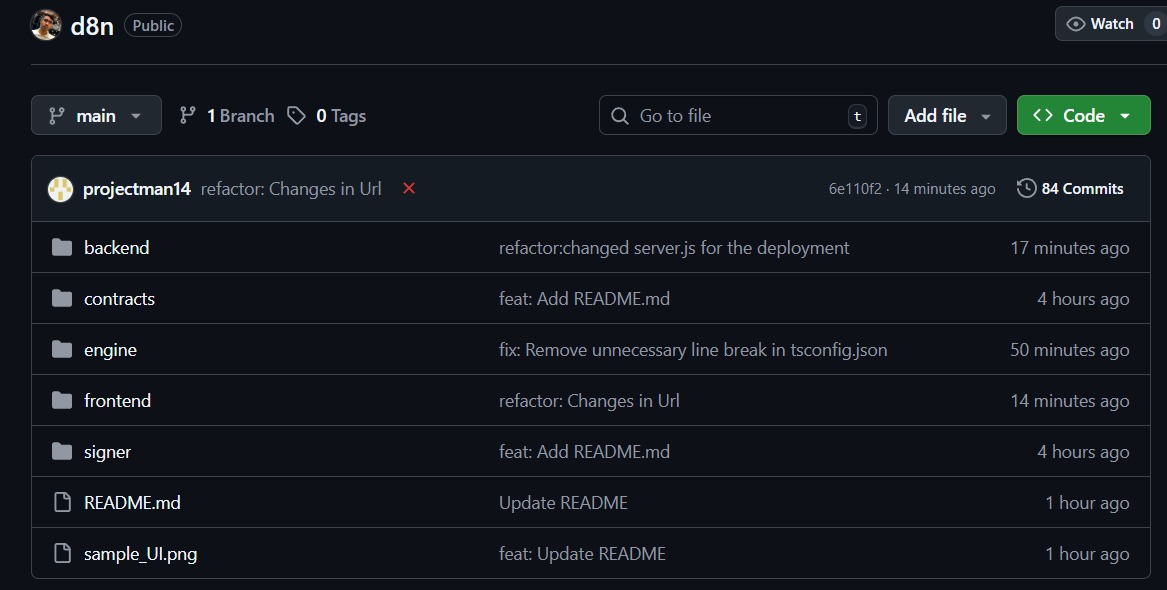Screen dimensions: 1167x590
Task: Open the commit history via the clock icon
Action: (x=1026, y=188)
